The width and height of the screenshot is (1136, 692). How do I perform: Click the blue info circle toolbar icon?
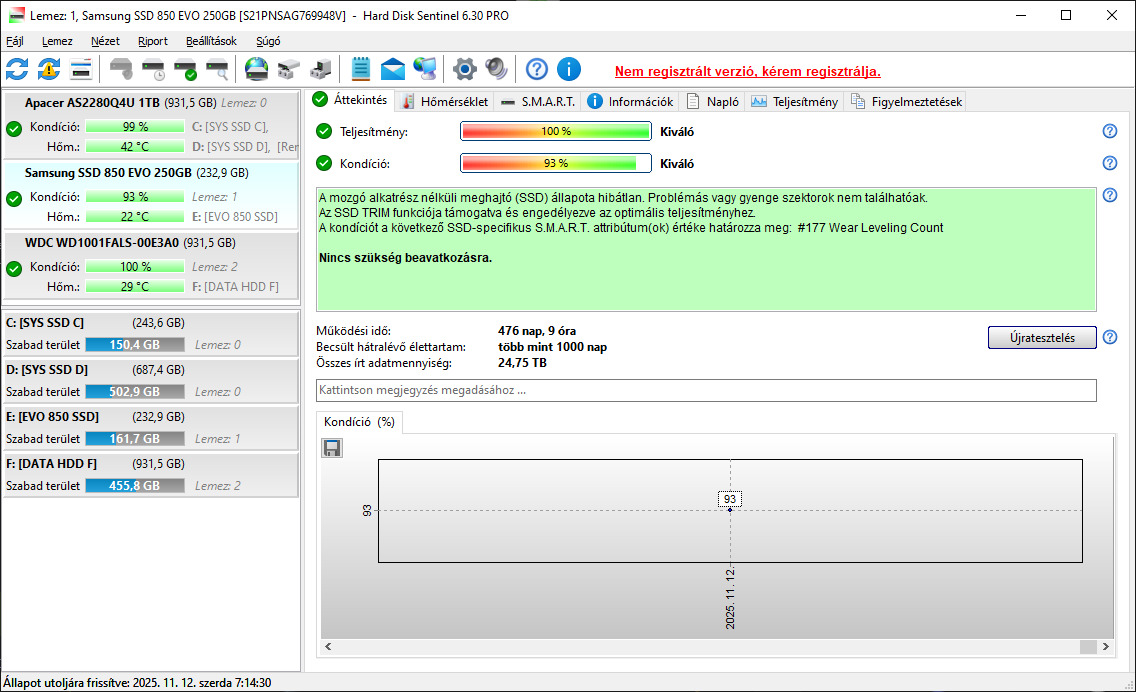point(569,70)
